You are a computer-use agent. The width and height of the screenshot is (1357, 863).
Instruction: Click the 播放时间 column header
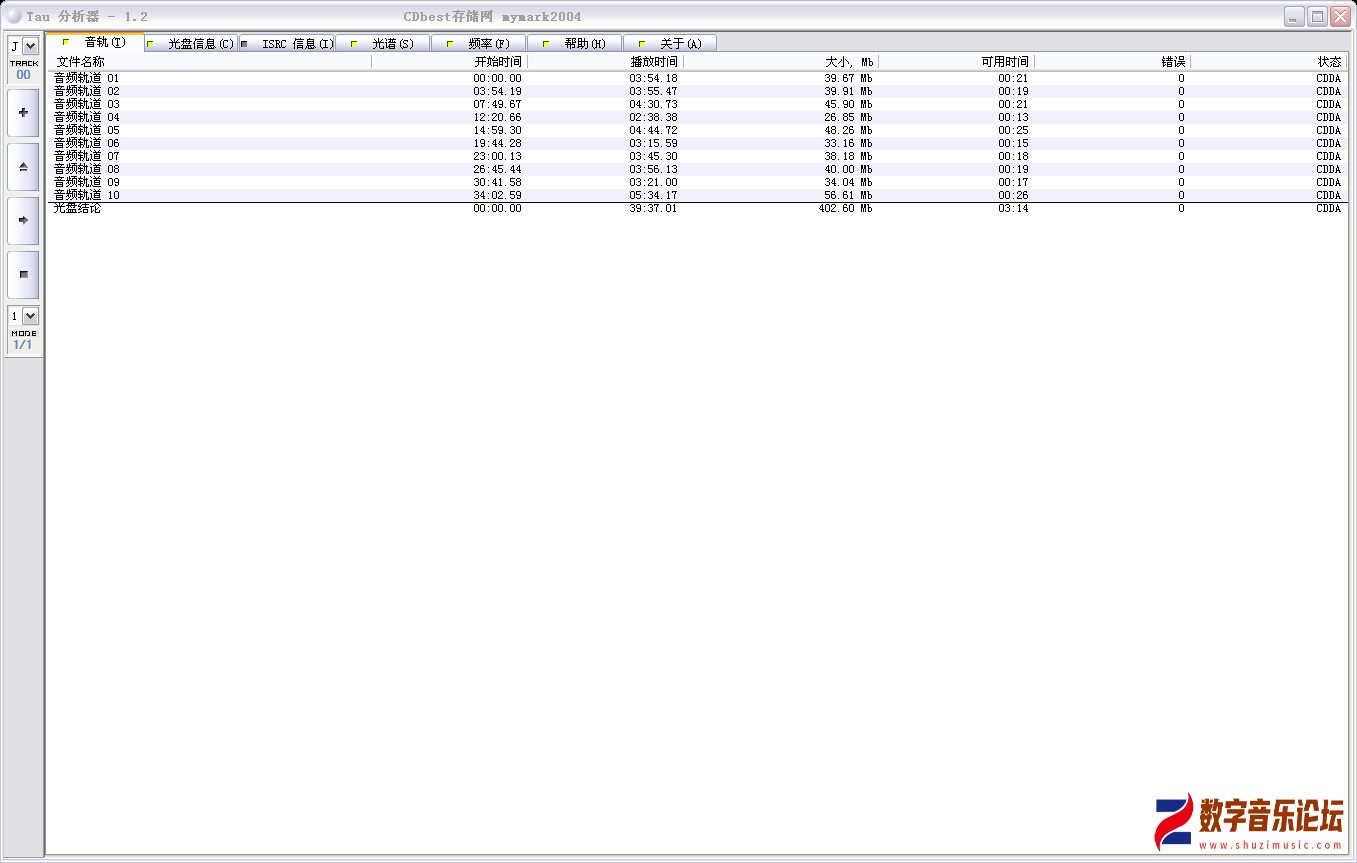pos(606,62)
